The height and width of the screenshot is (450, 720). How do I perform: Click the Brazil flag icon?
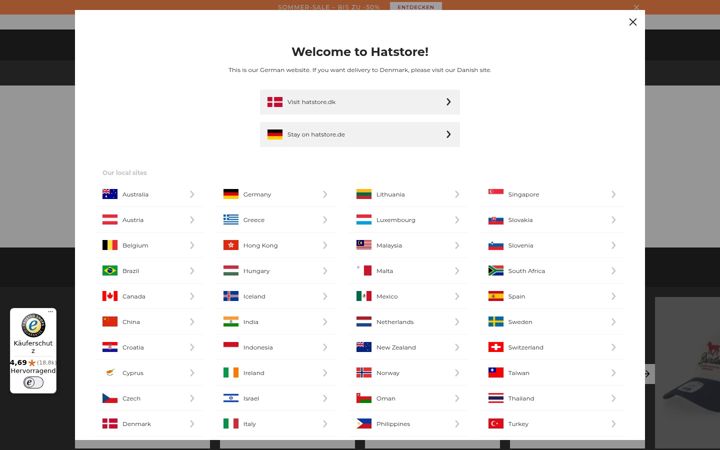[110, 271]
